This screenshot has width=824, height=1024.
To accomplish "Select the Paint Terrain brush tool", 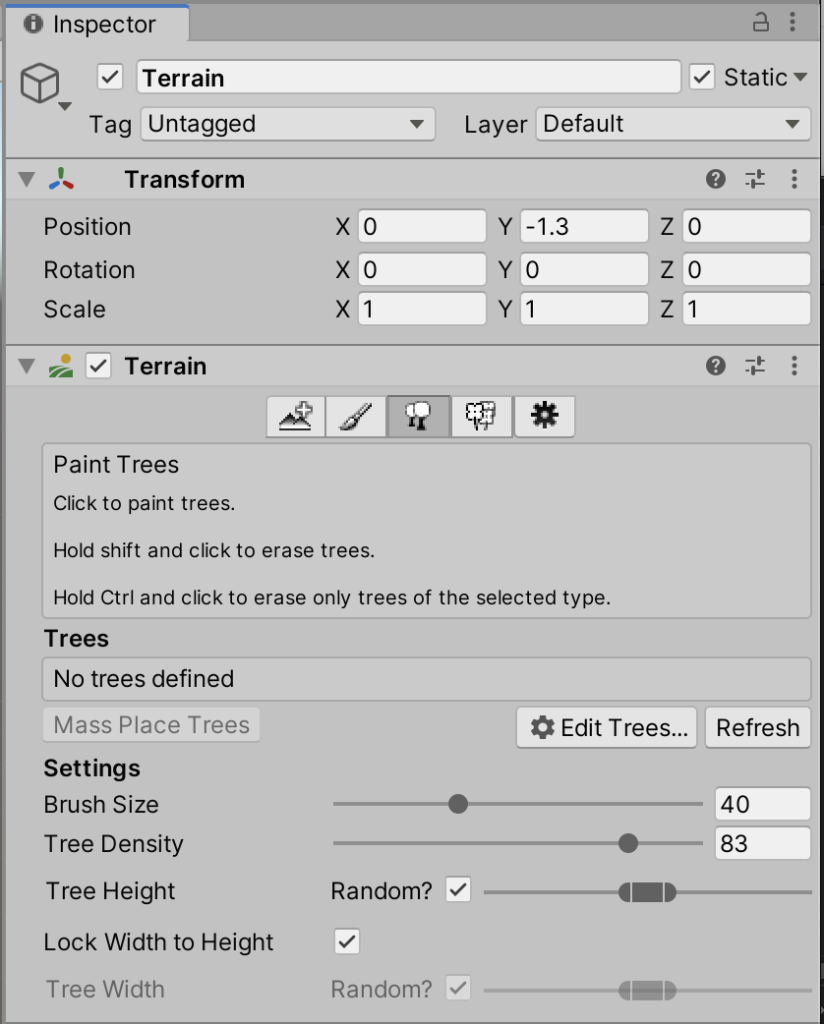I will pos(357,417).
